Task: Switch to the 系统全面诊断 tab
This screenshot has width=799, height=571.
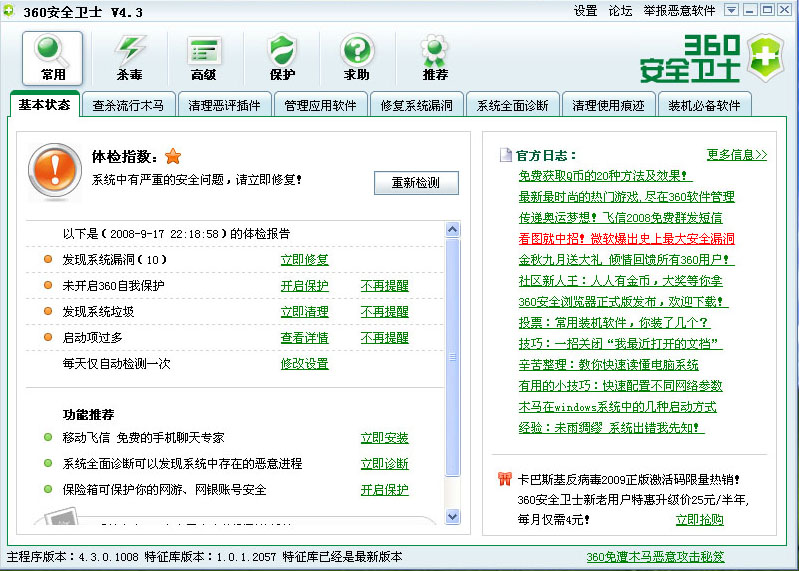Action: click(512, 105)
